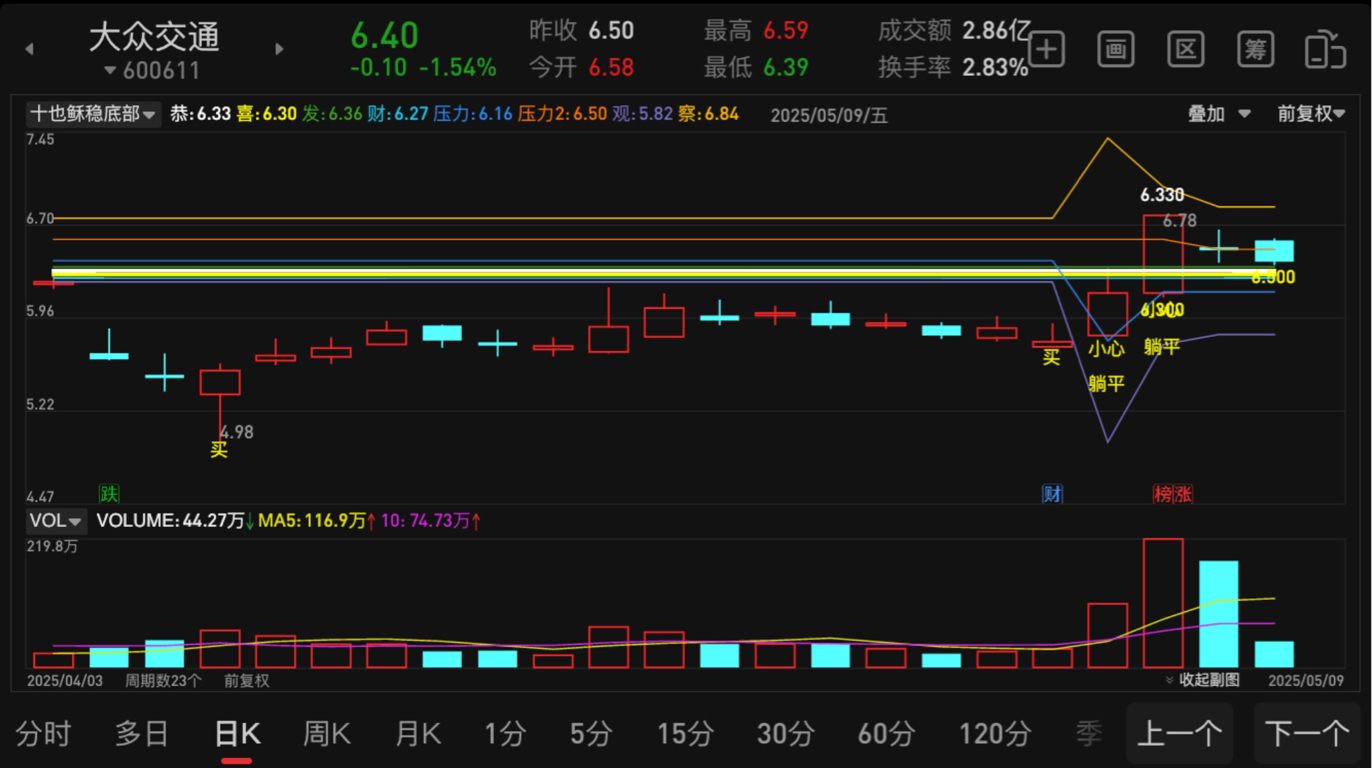The height and width of the screenshot is (768, 1372).
Task: Tap the 小心 warning label on chart
Action: point(1107,349)
